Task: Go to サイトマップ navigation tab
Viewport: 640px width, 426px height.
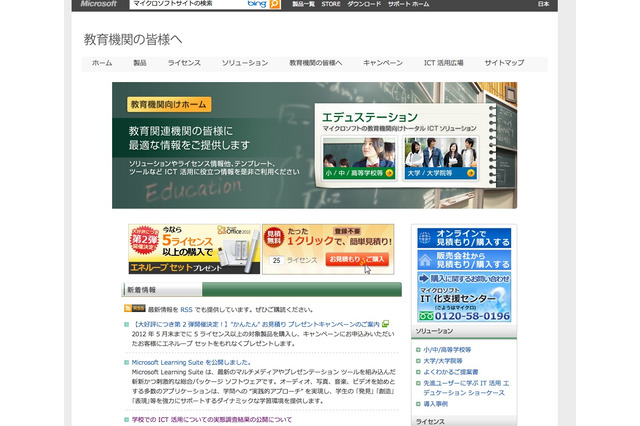Action: coord(504,63)
